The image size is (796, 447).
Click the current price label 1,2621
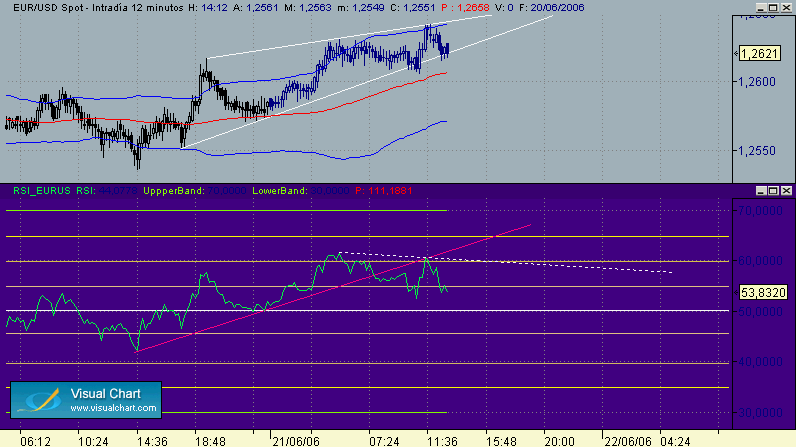point(759,54)
